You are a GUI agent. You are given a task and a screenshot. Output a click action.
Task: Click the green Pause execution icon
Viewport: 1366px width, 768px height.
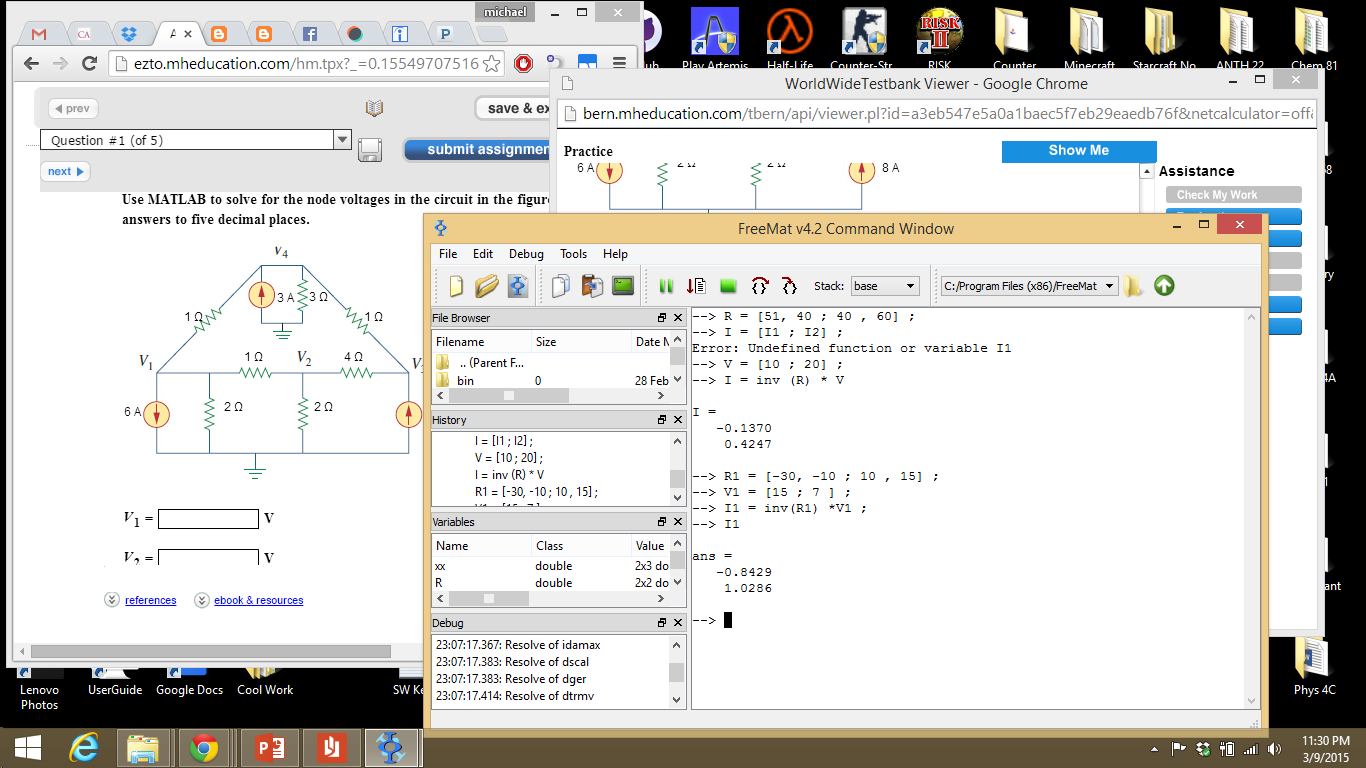click(x=666, y=286)
